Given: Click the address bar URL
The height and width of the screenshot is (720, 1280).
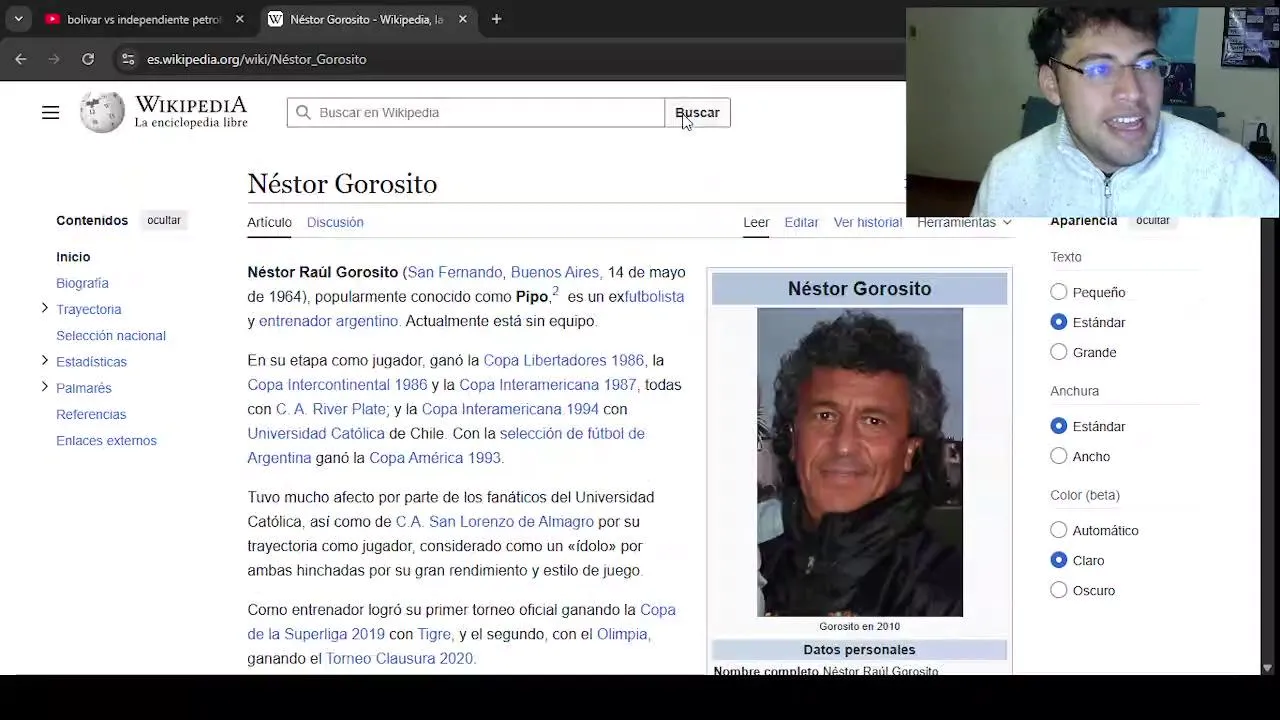Looking at the screenshot, I should pos(256,59).
